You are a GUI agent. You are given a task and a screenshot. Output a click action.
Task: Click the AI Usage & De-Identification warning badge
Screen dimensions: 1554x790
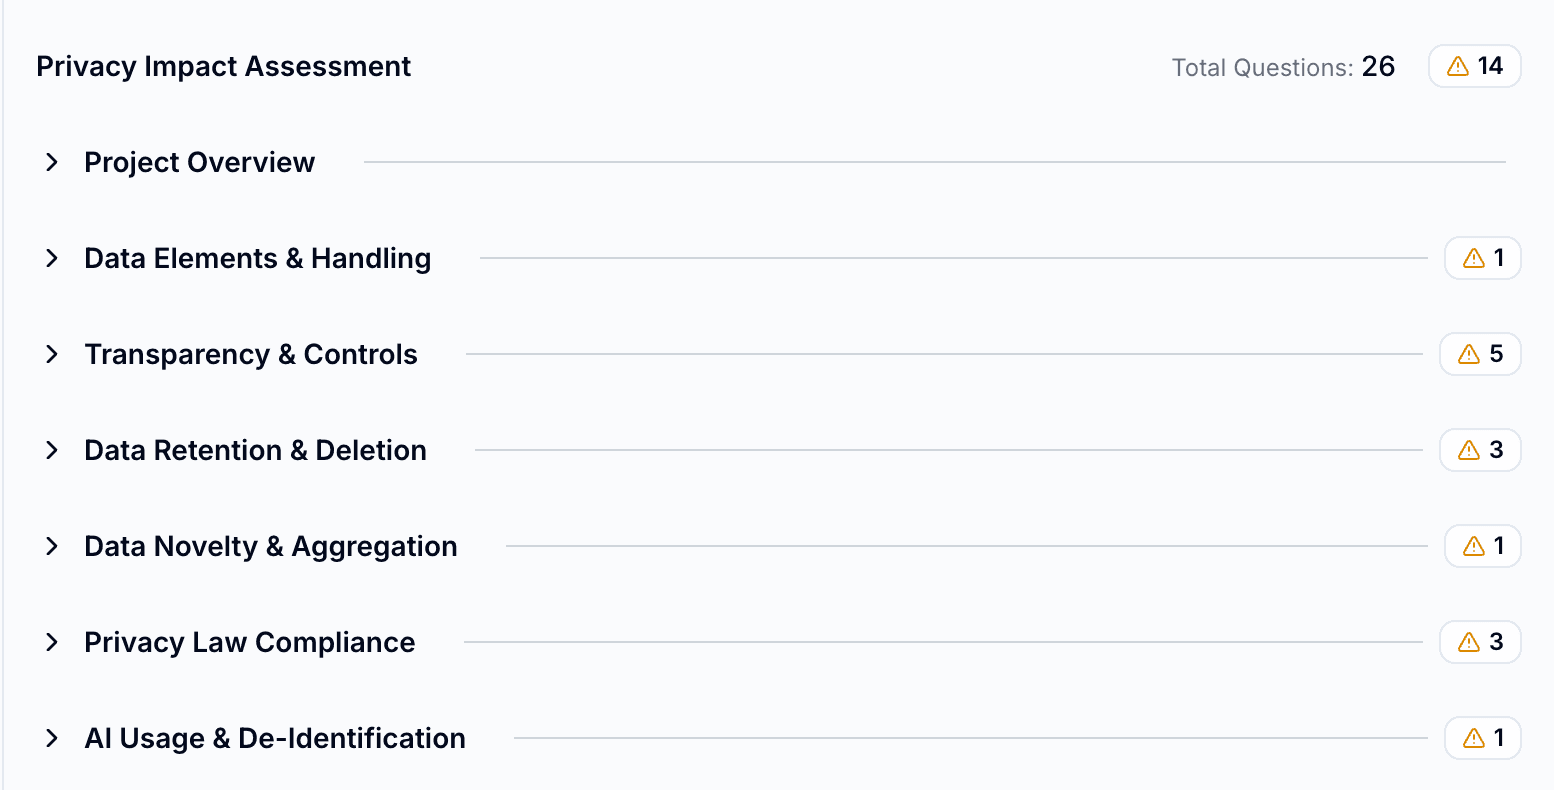click(x=1482, y=738)
